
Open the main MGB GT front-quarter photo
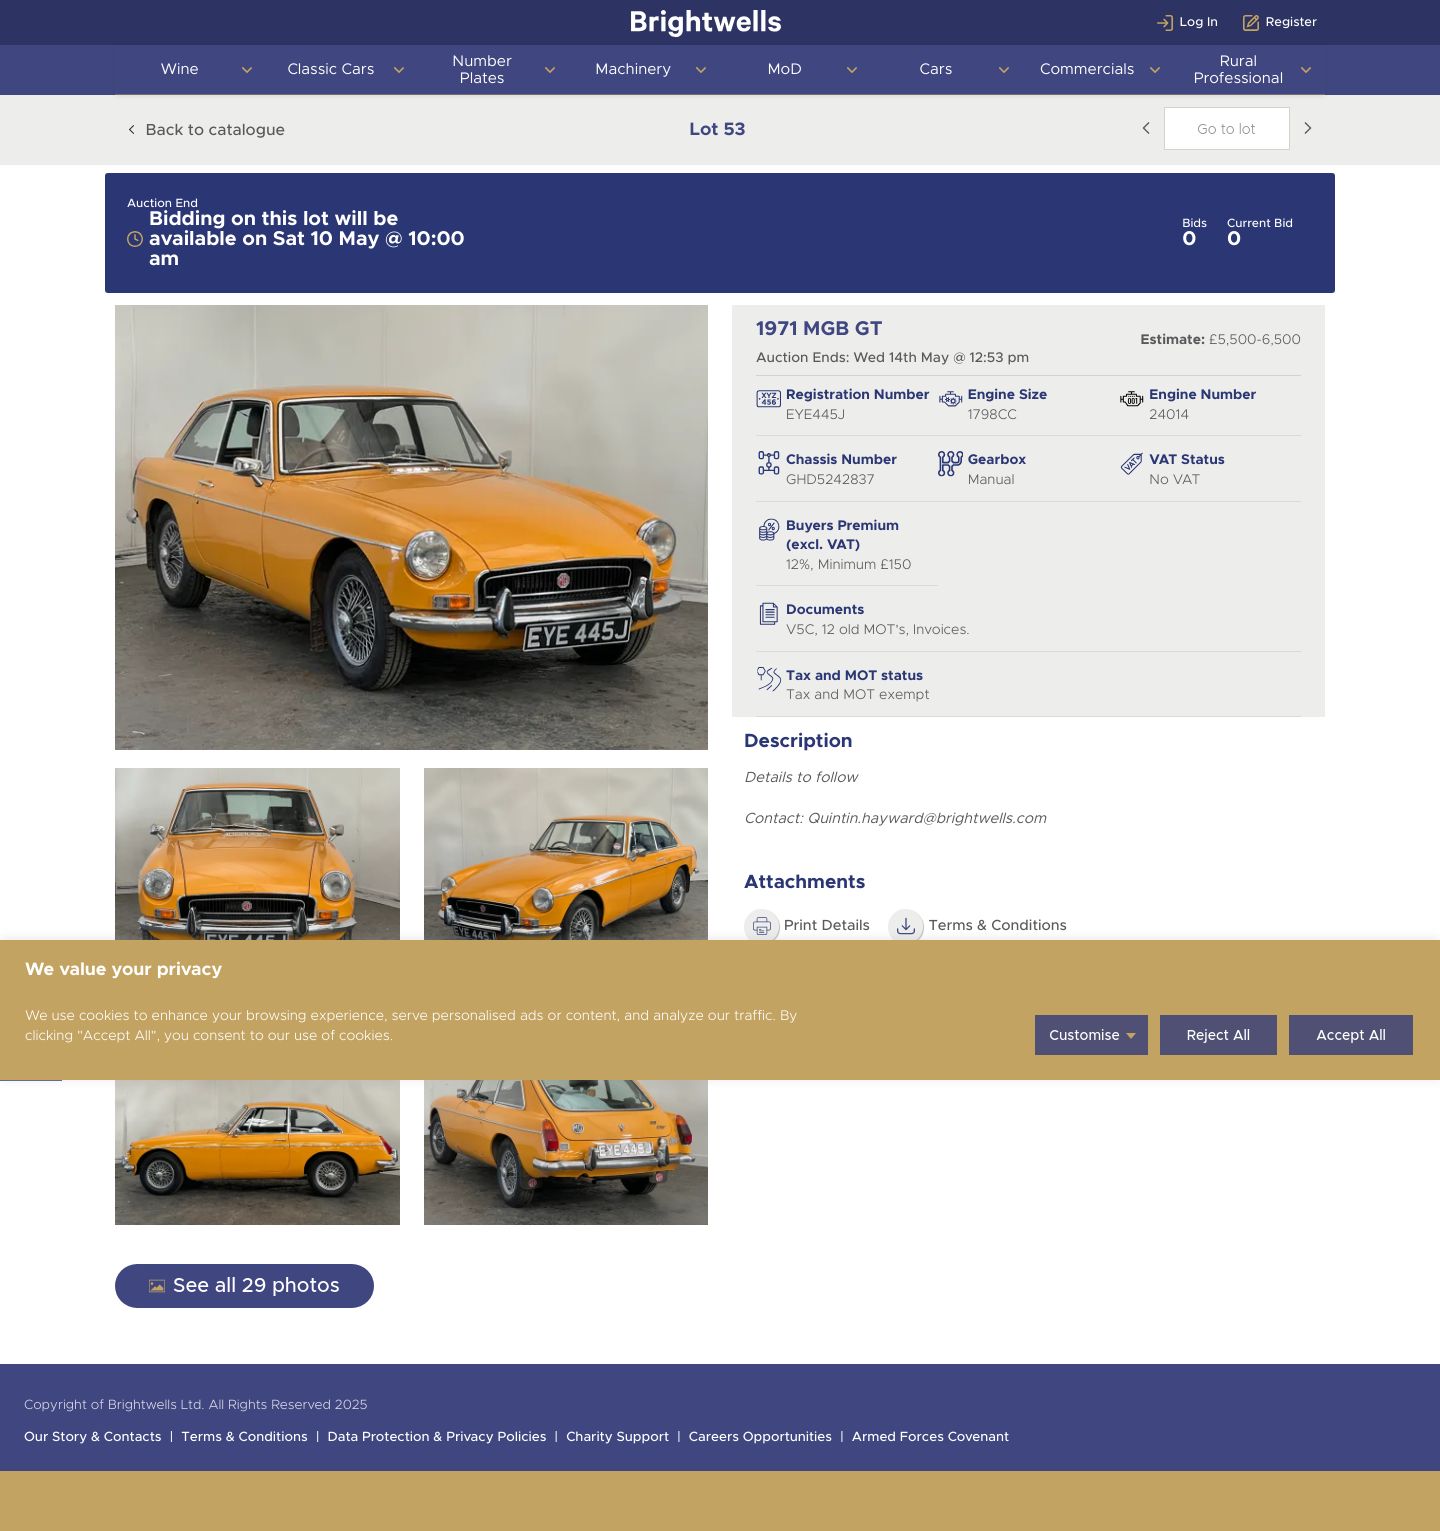click(x=411, y=527)
